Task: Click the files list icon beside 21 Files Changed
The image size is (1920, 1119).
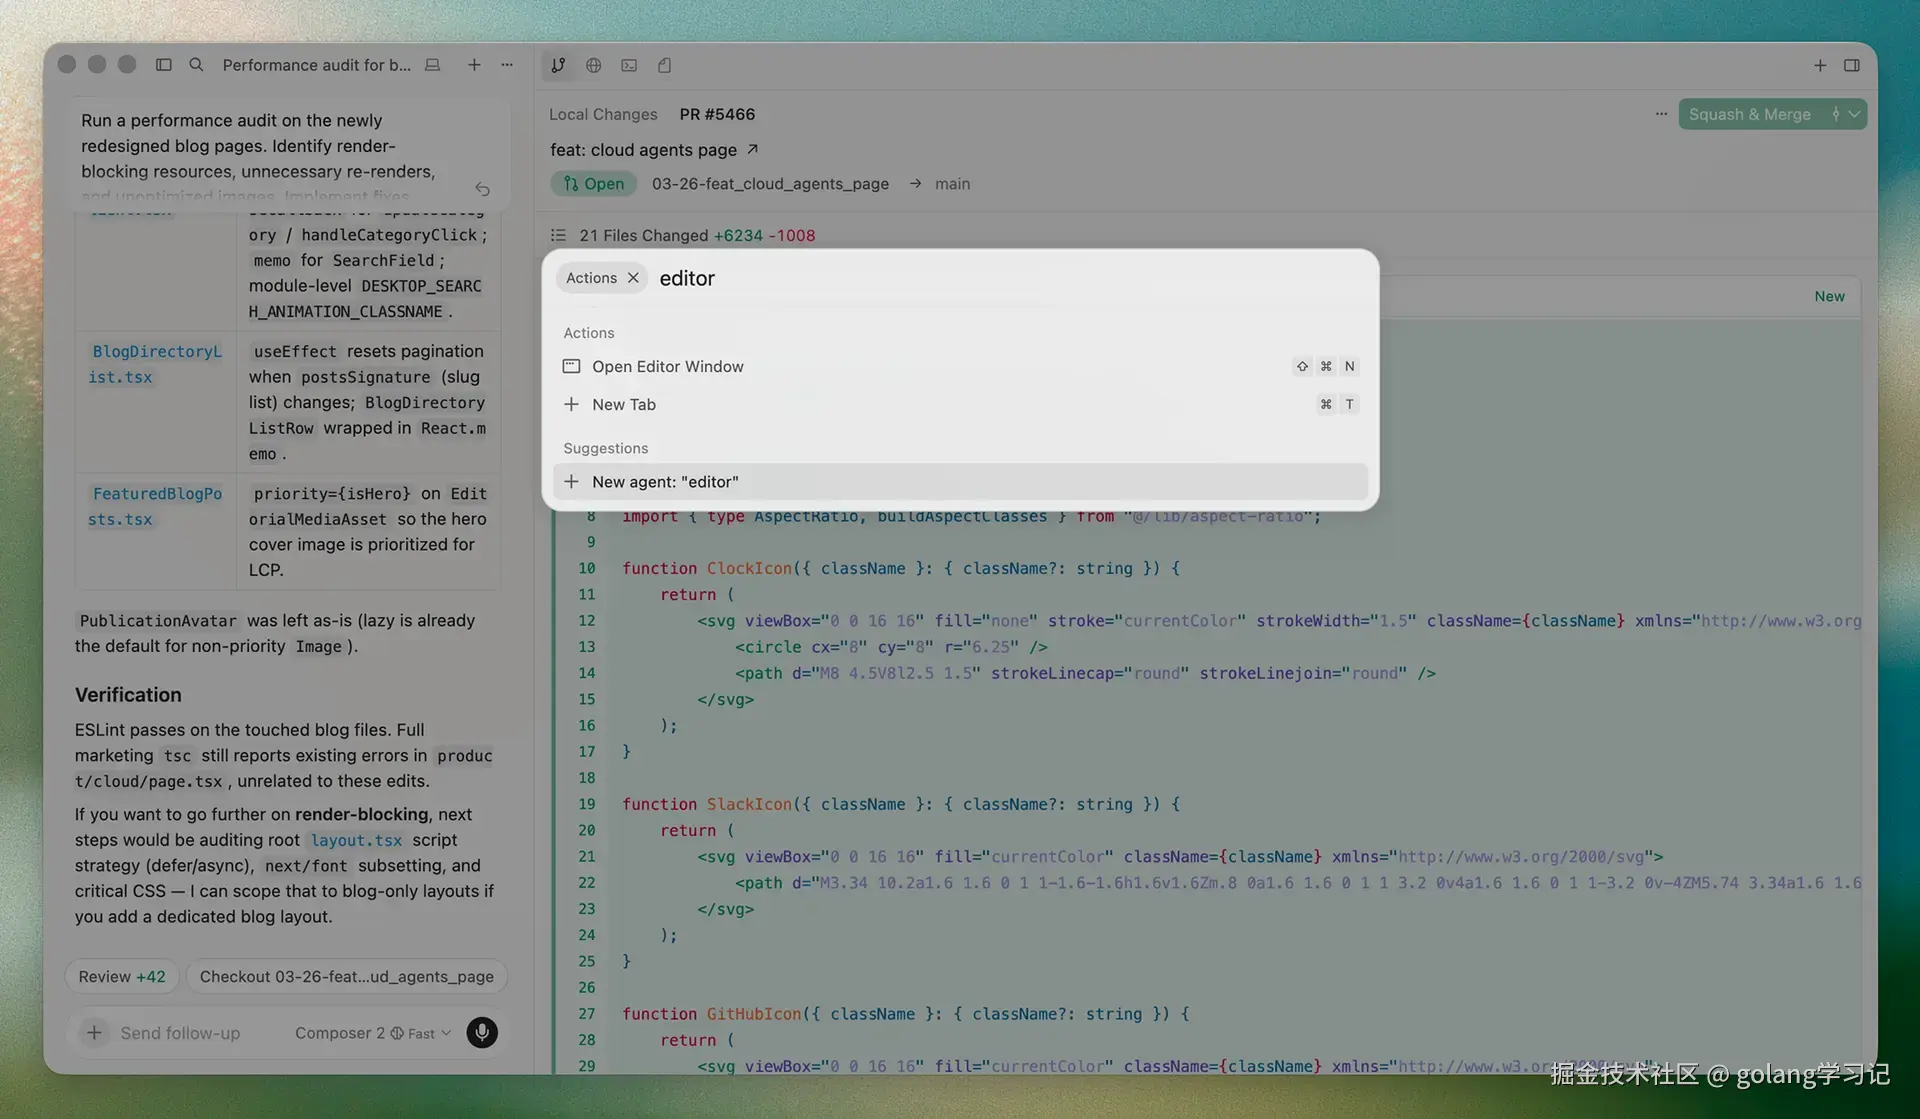Action: tap(558, 235)
